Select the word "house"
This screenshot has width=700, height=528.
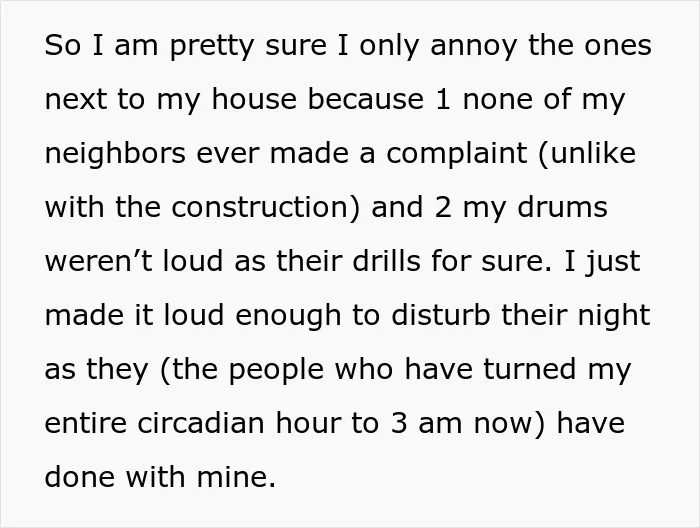pos(254,99)
